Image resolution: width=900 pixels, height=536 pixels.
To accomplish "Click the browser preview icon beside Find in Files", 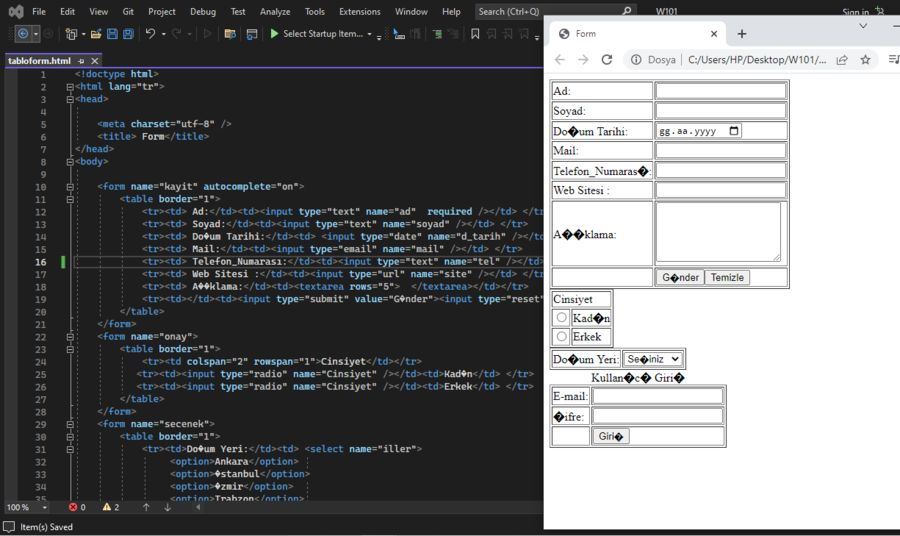I will [251, 34].
